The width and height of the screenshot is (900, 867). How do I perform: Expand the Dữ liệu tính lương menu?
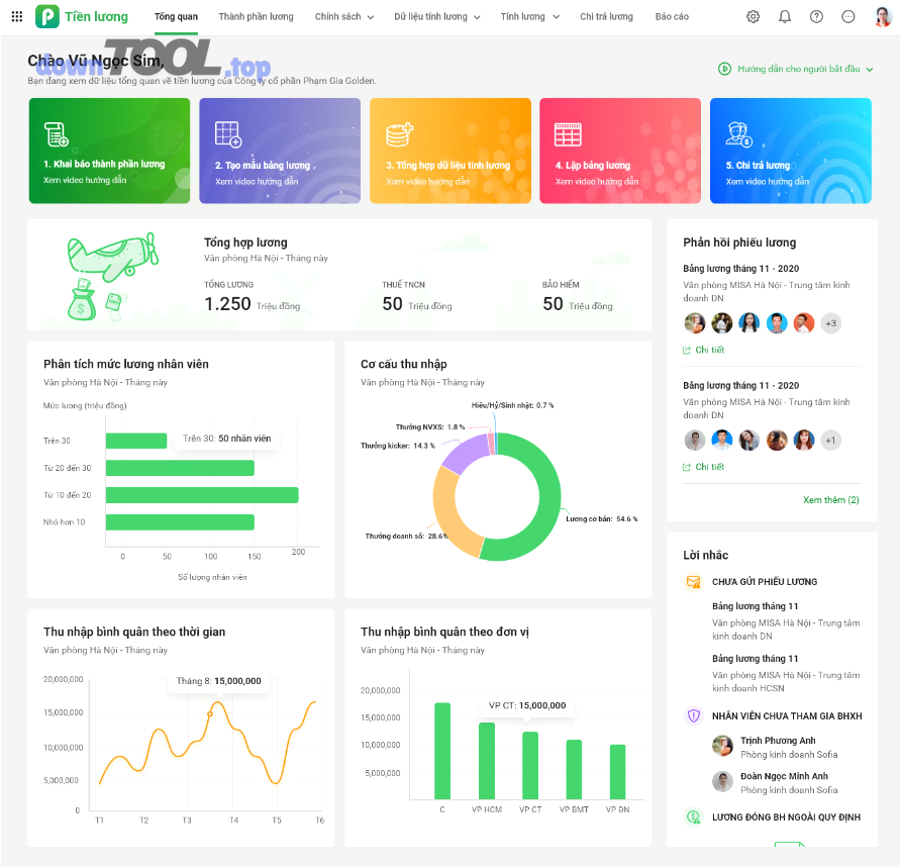[437, 17]
